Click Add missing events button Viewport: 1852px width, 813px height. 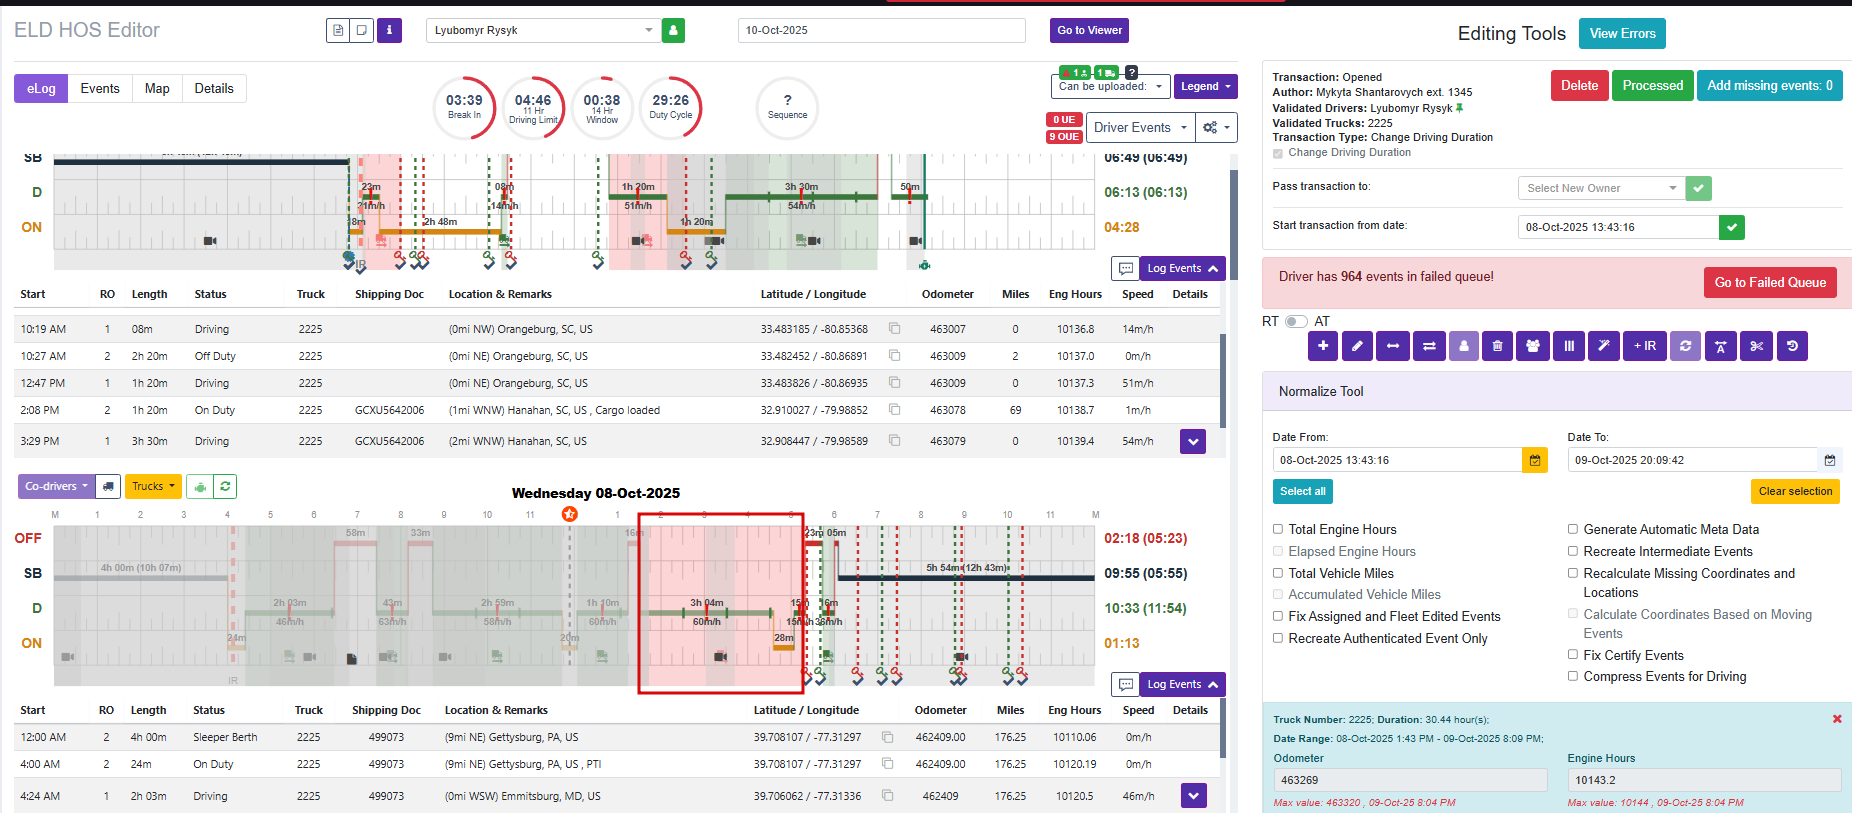pos(1769,85)
